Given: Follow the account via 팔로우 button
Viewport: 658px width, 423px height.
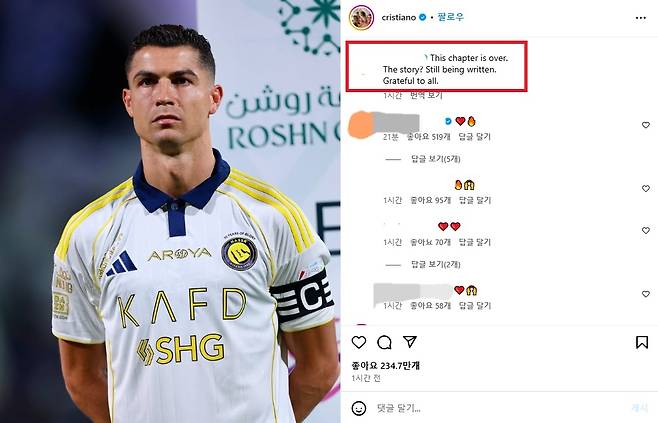Looking at the screenshot, I should tap(451, 17).
